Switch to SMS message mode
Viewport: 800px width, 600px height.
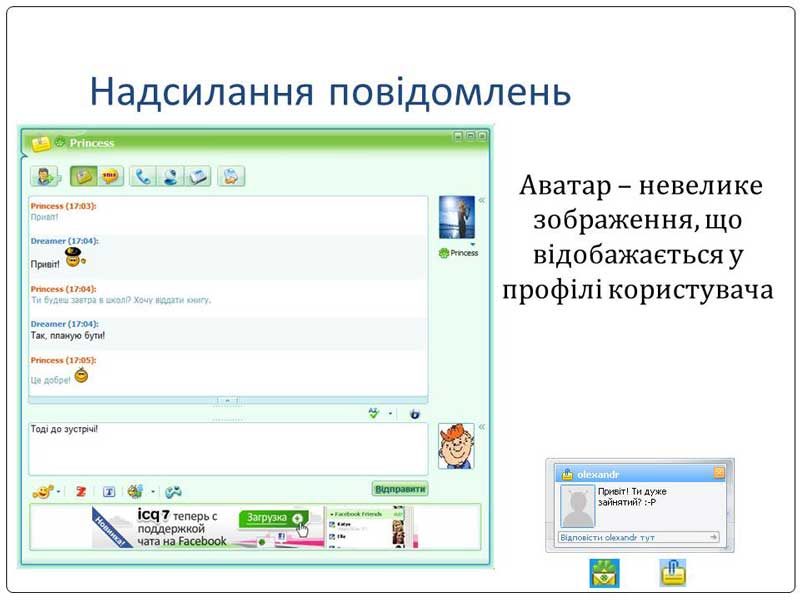pyautogui.click(x=110, y=177)
